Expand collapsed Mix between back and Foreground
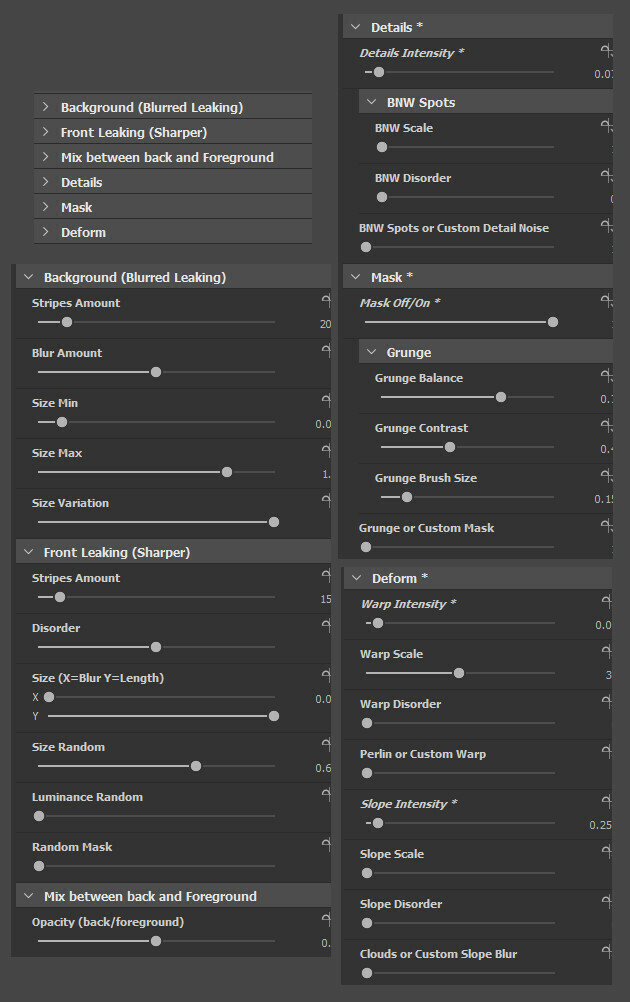The width and height of the screenshot is (630, 1002). (46, 157)
